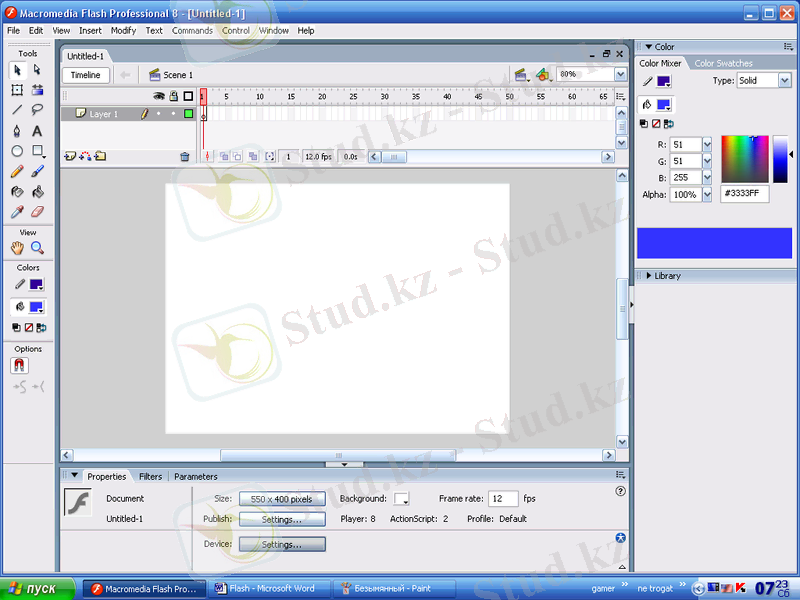800x600 pixels.
Task: Toggle the Timeline button
Action: pos(86,75)
